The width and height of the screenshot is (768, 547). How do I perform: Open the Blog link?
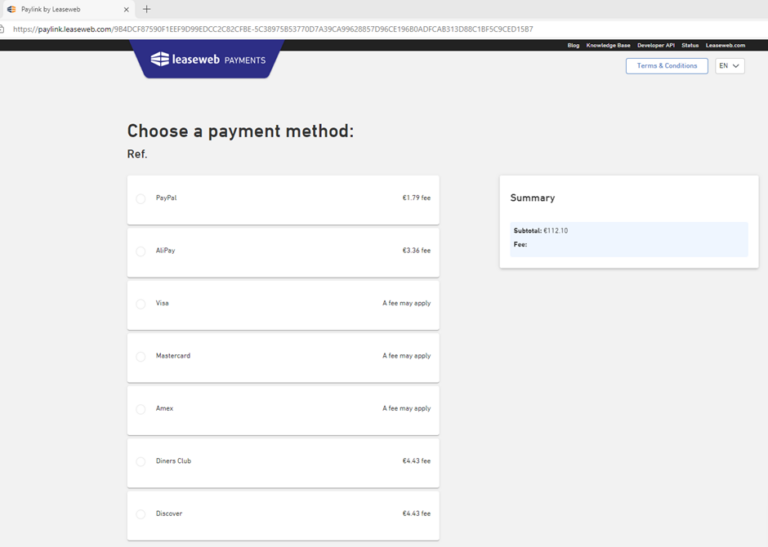[573, 45]
